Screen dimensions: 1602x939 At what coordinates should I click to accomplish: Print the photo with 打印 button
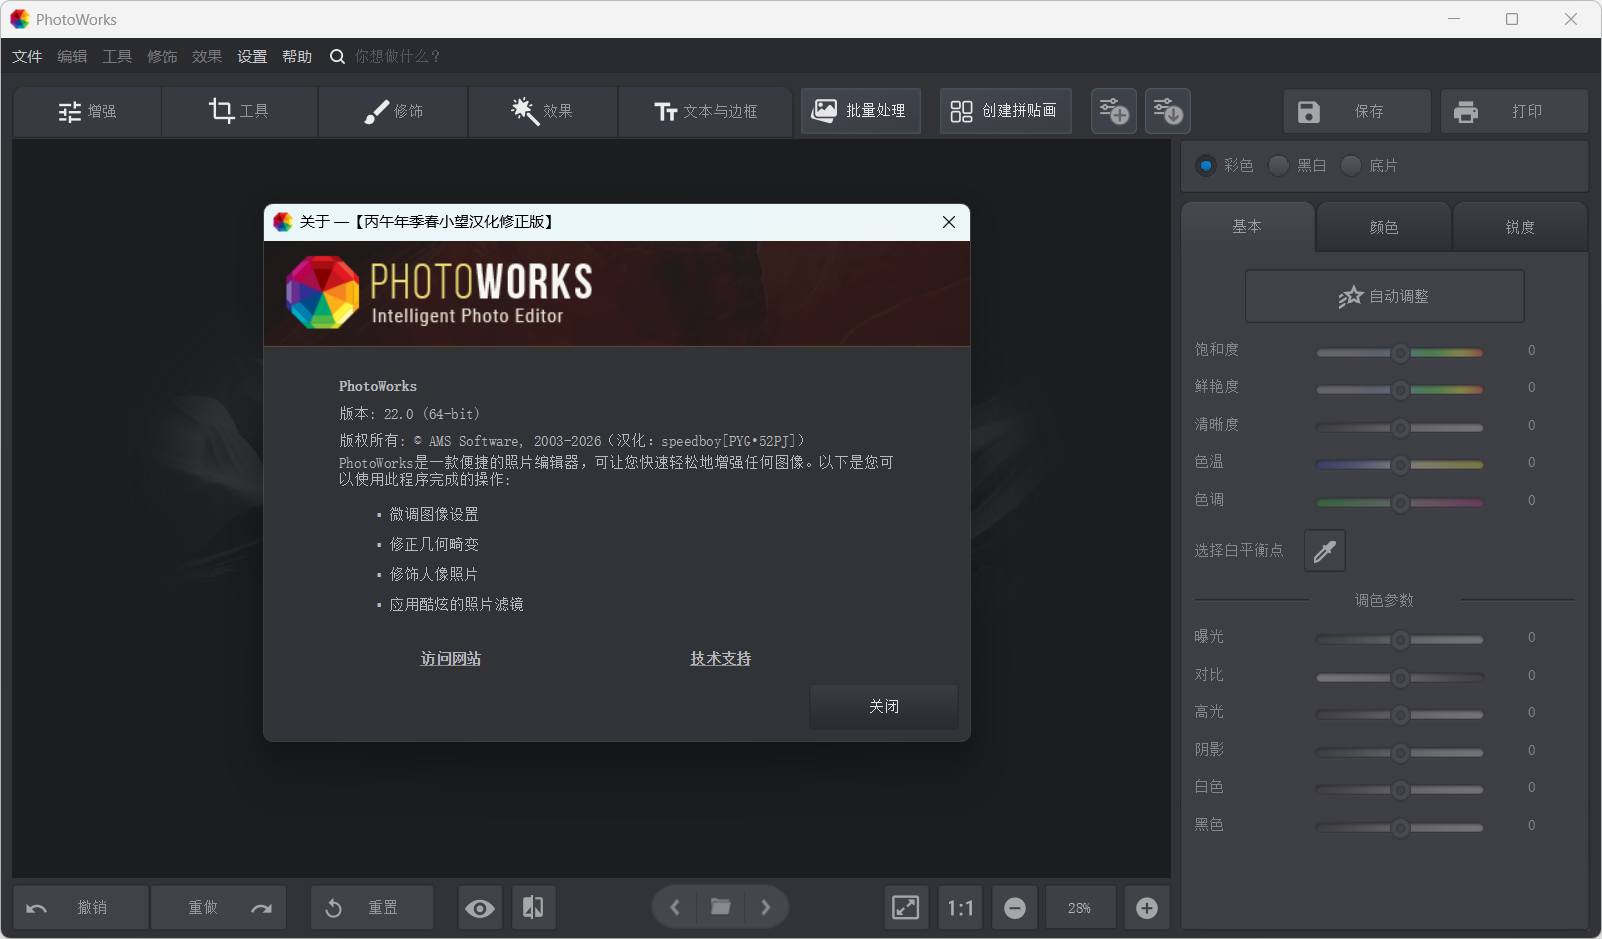click(1514, 111)
